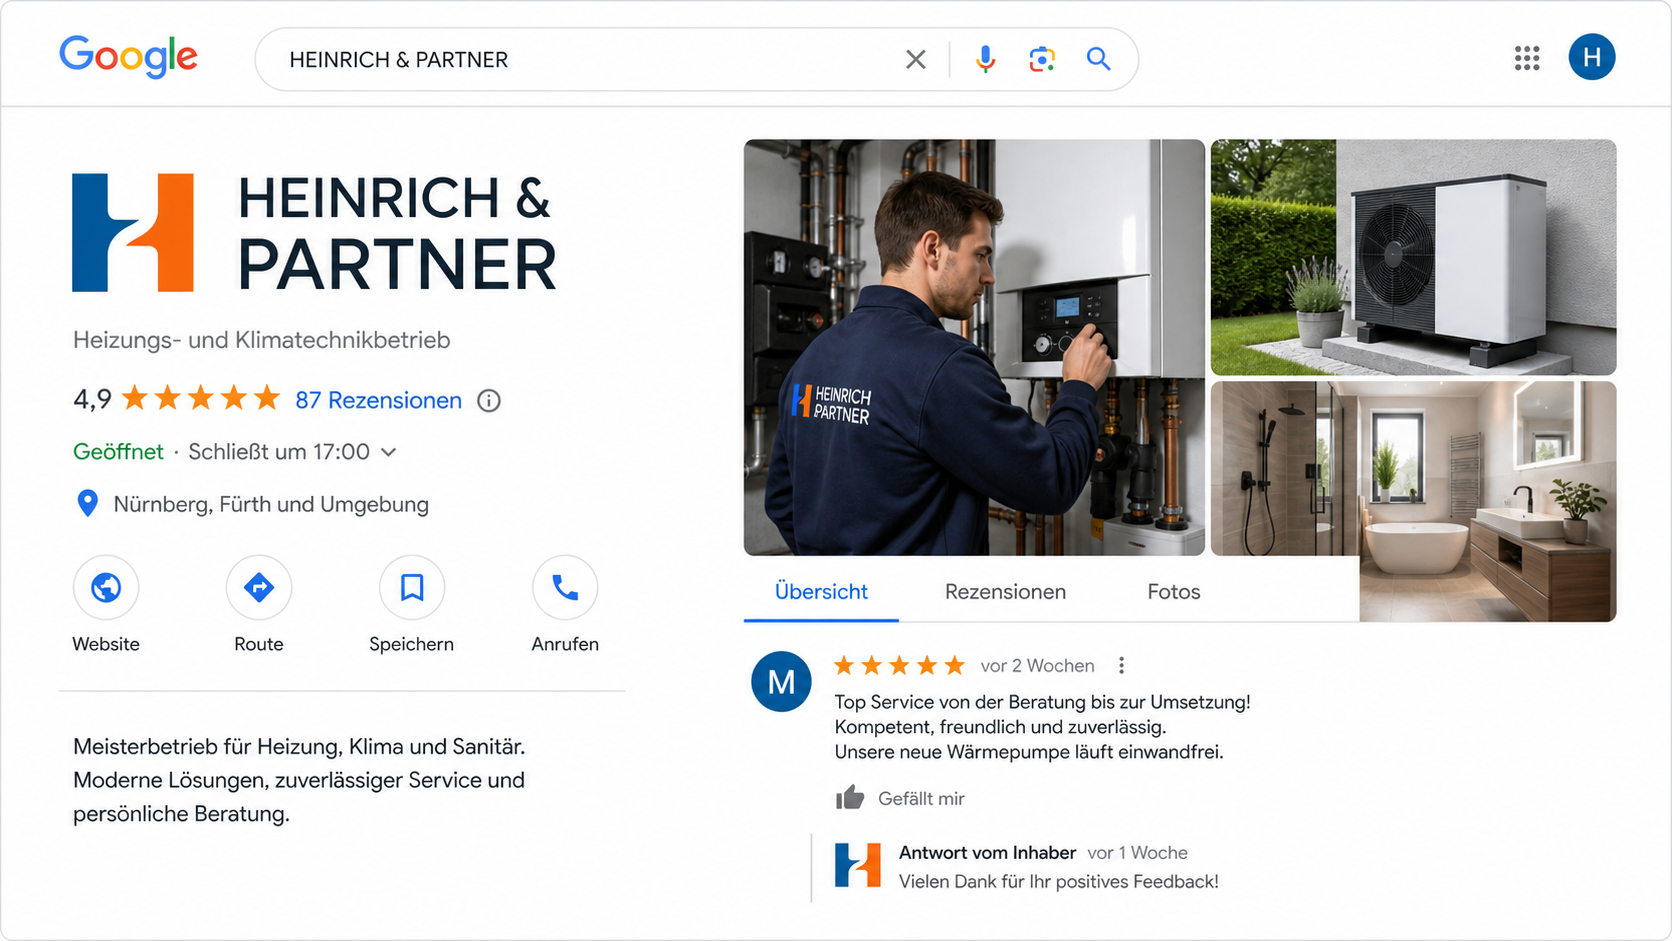Click 'Antwort vom Inhaber' heading
The height and width of the screenshot is (941, 1672).
987,853
